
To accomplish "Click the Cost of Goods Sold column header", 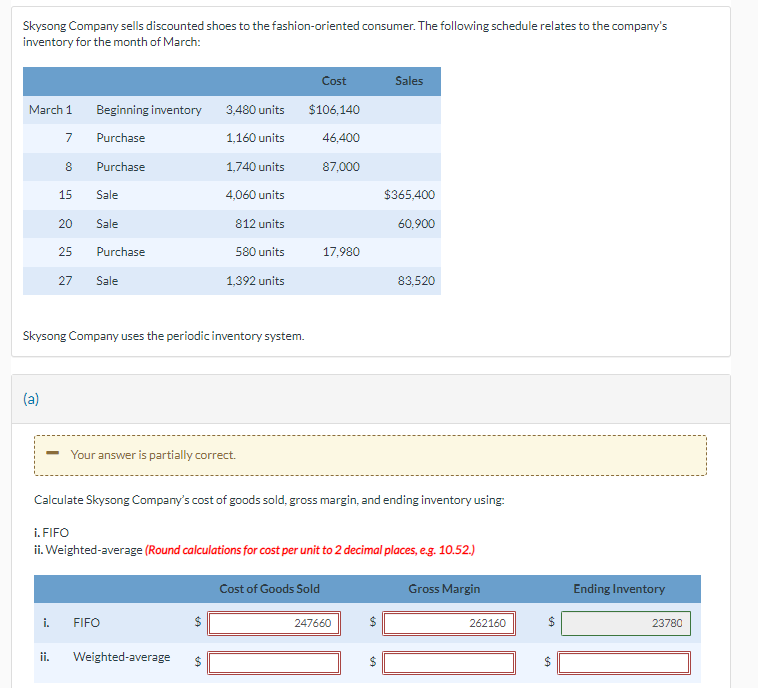I will point(270,589).
